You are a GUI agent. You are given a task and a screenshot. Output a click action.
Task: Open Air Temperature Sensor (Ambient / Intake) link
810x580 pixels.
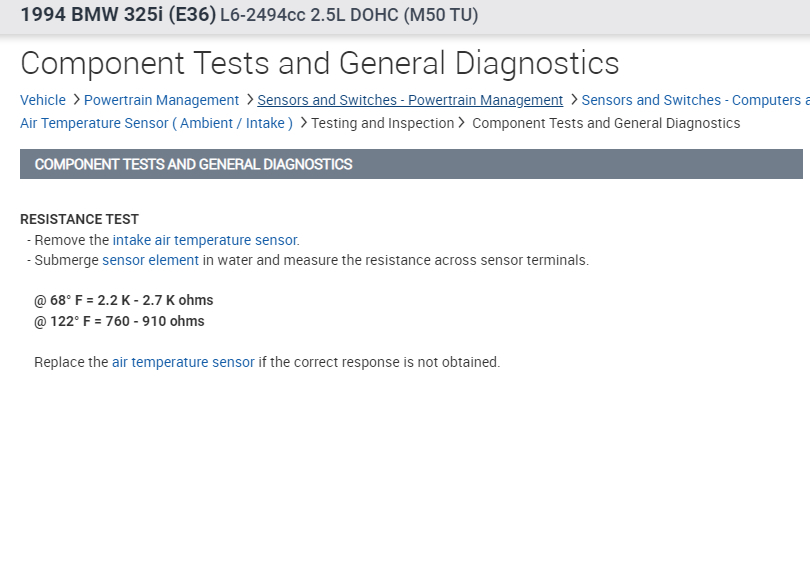click(x=156, y=123)
